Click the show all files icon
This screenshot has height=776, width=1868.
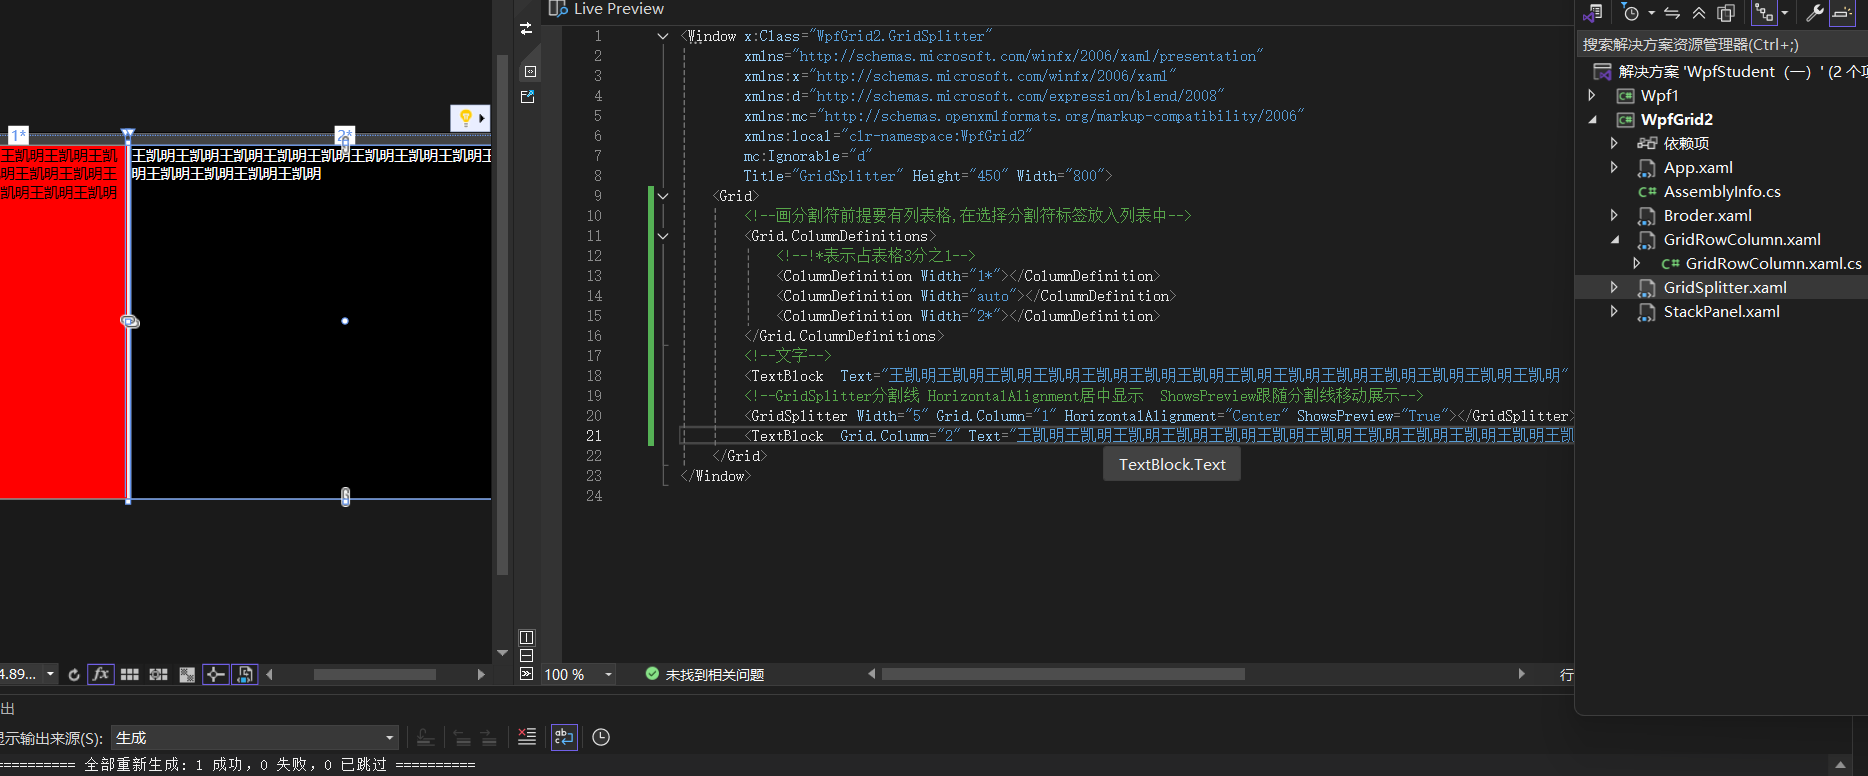click(1726, 13)
